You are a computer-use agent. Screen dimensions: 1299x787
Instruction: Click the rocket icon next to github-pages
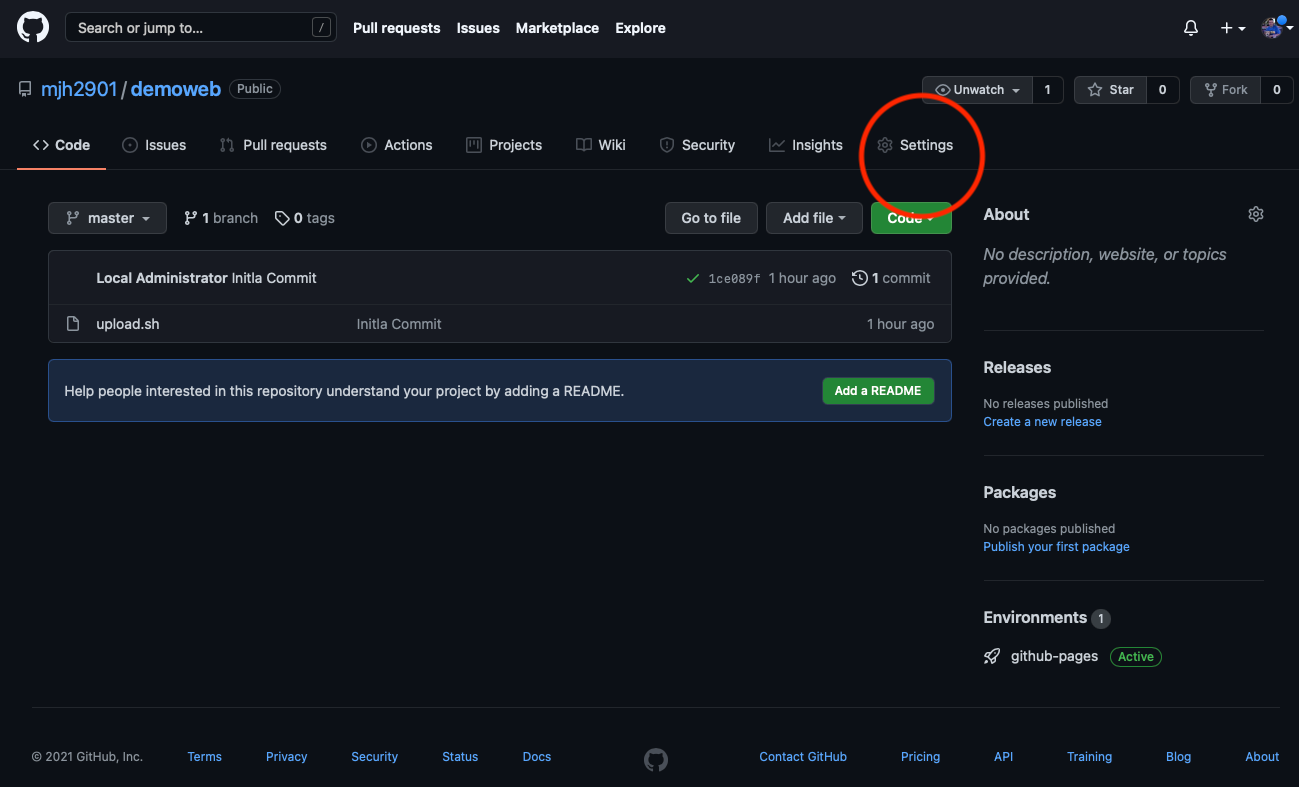coord(992,657)
